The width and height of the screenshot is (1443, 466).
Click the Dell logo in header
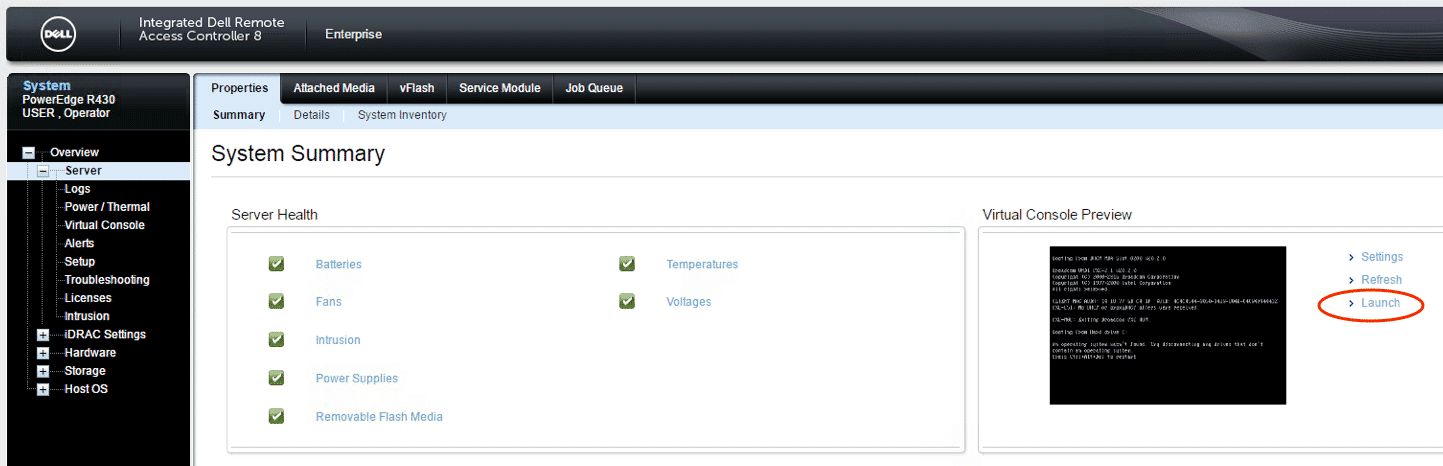(57, 35)
